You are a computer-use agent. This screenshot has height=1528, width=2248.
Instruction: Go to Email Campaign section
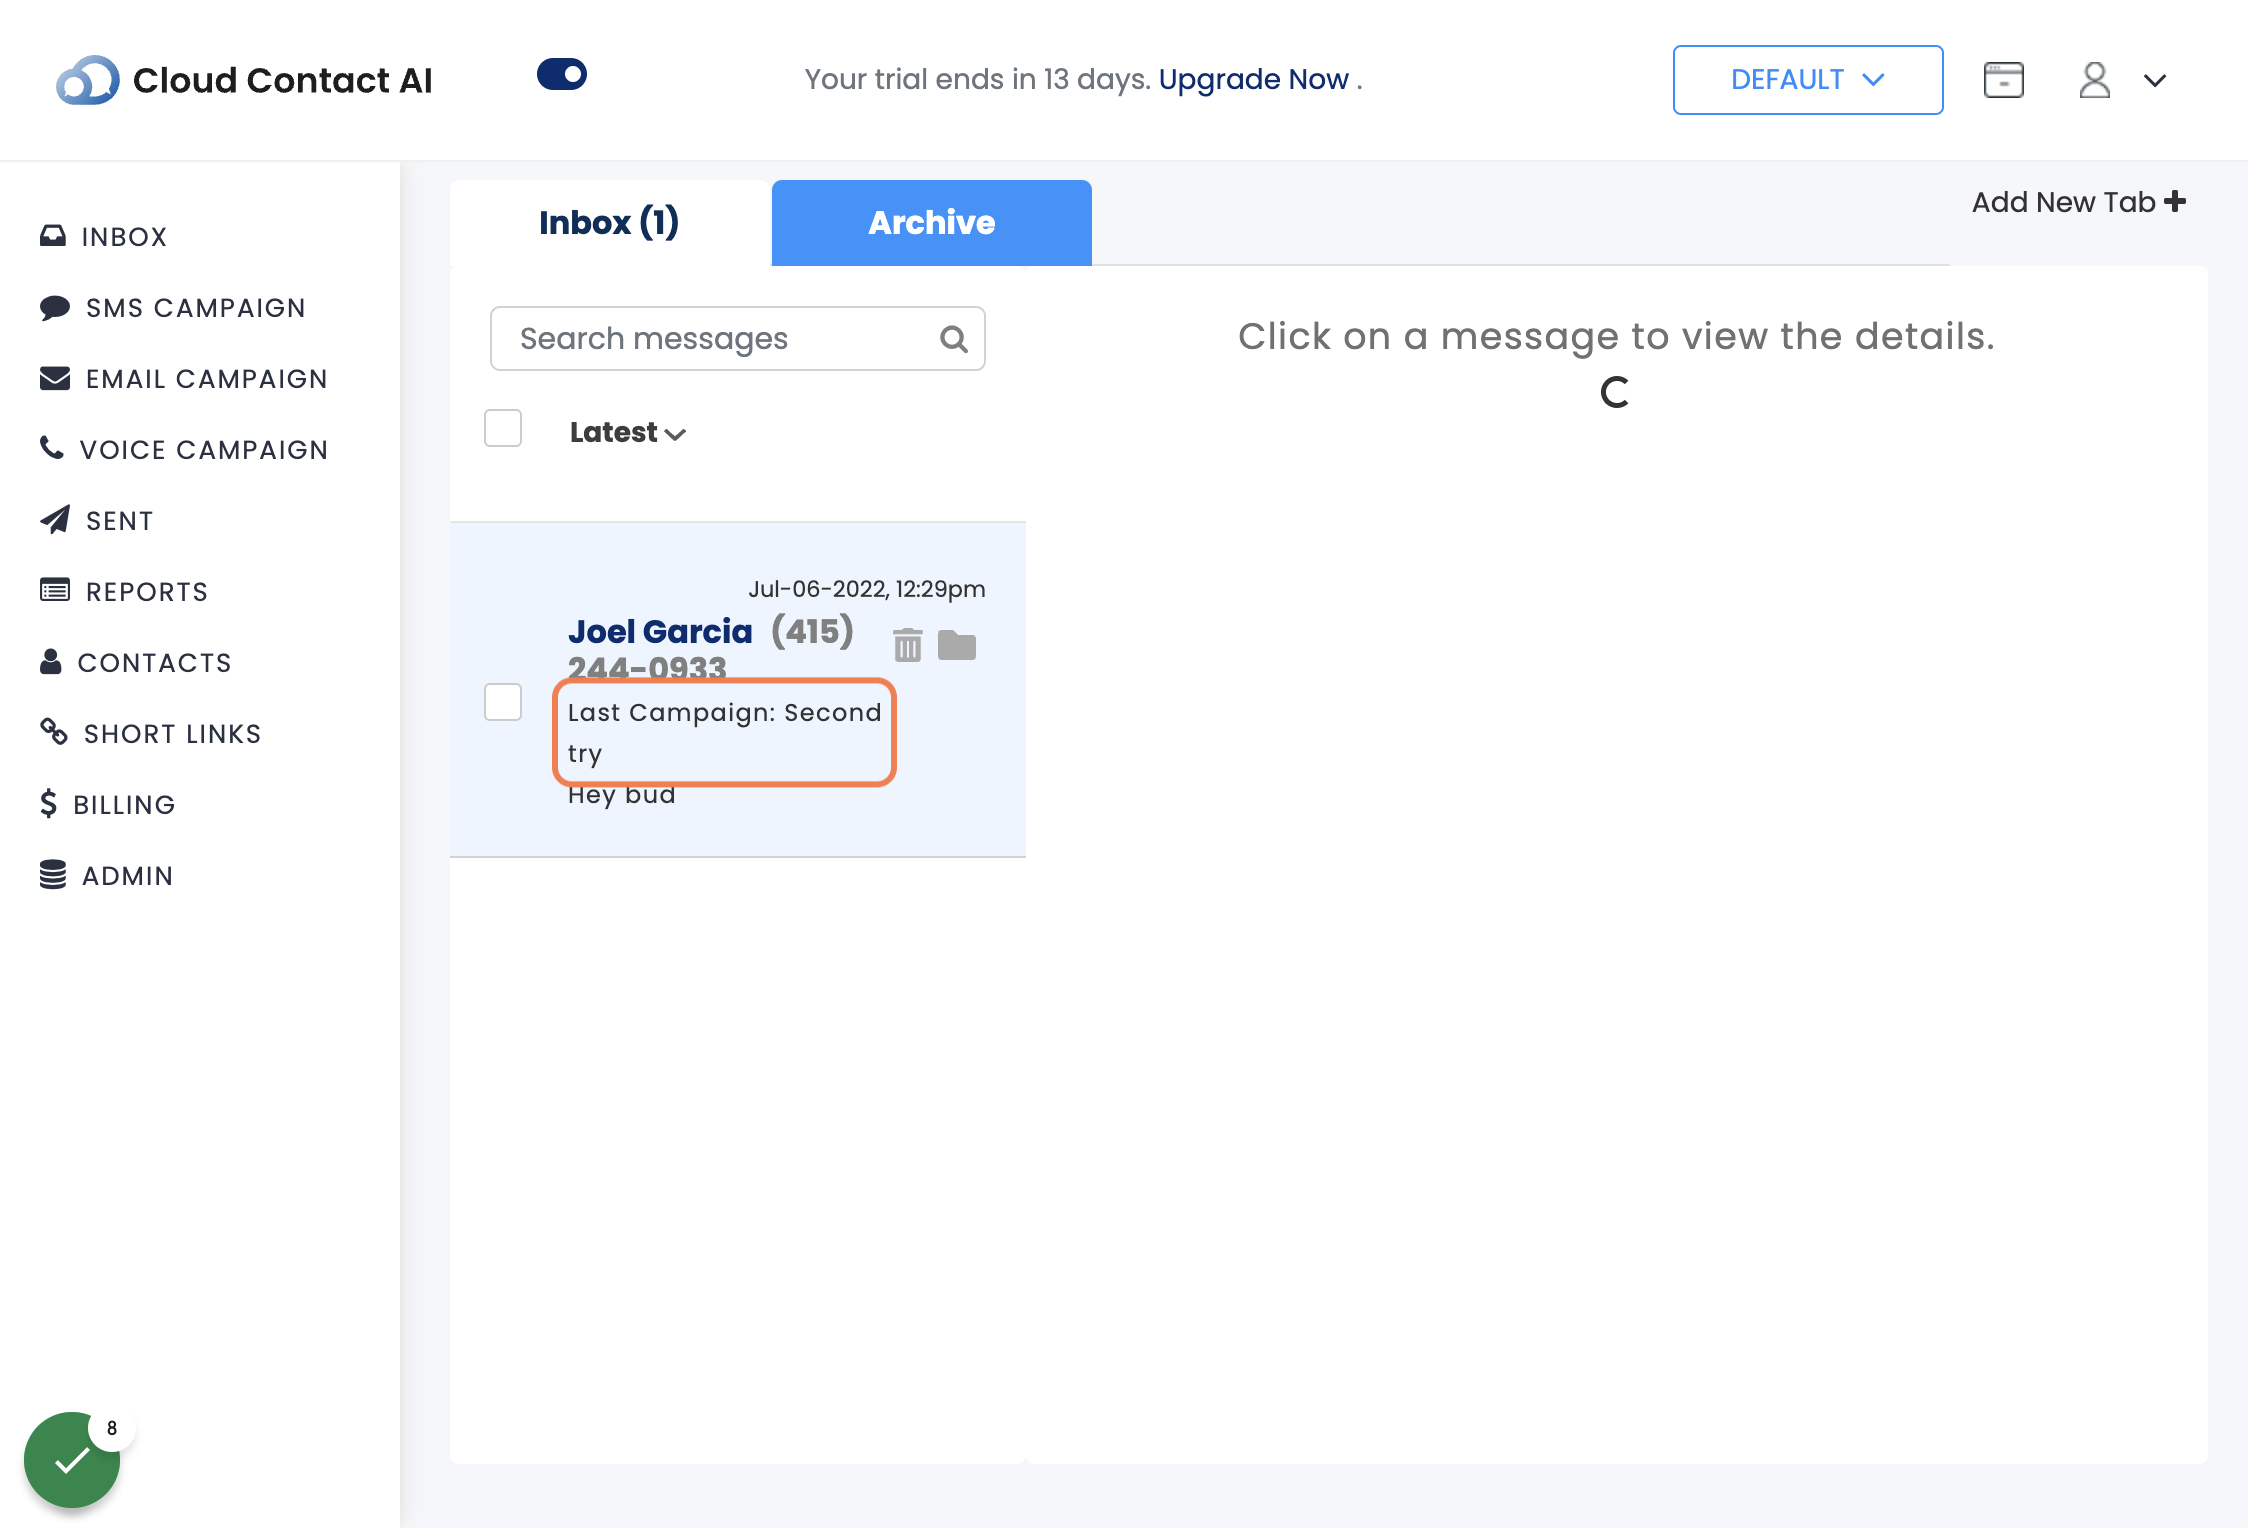(183, 379)
